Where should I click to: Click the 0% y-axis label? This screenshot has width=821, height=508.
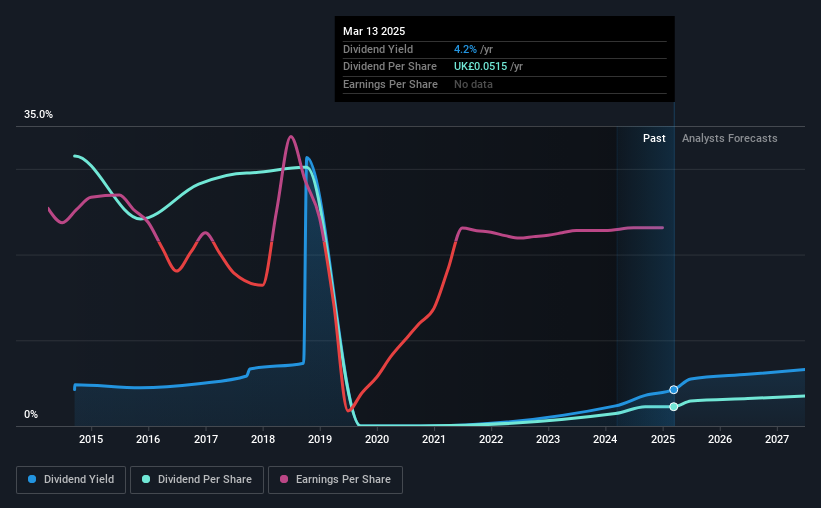coord(31,414)
